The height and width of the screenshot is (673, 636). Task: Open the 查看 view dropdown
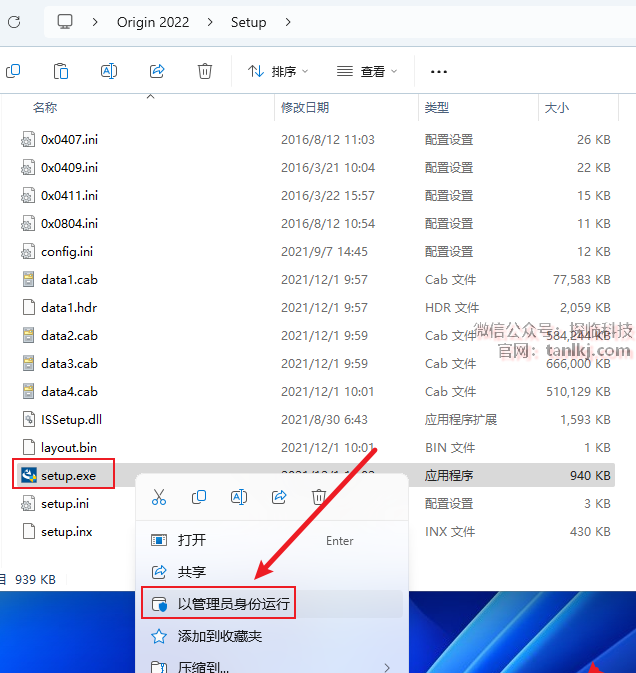[367, 71]
